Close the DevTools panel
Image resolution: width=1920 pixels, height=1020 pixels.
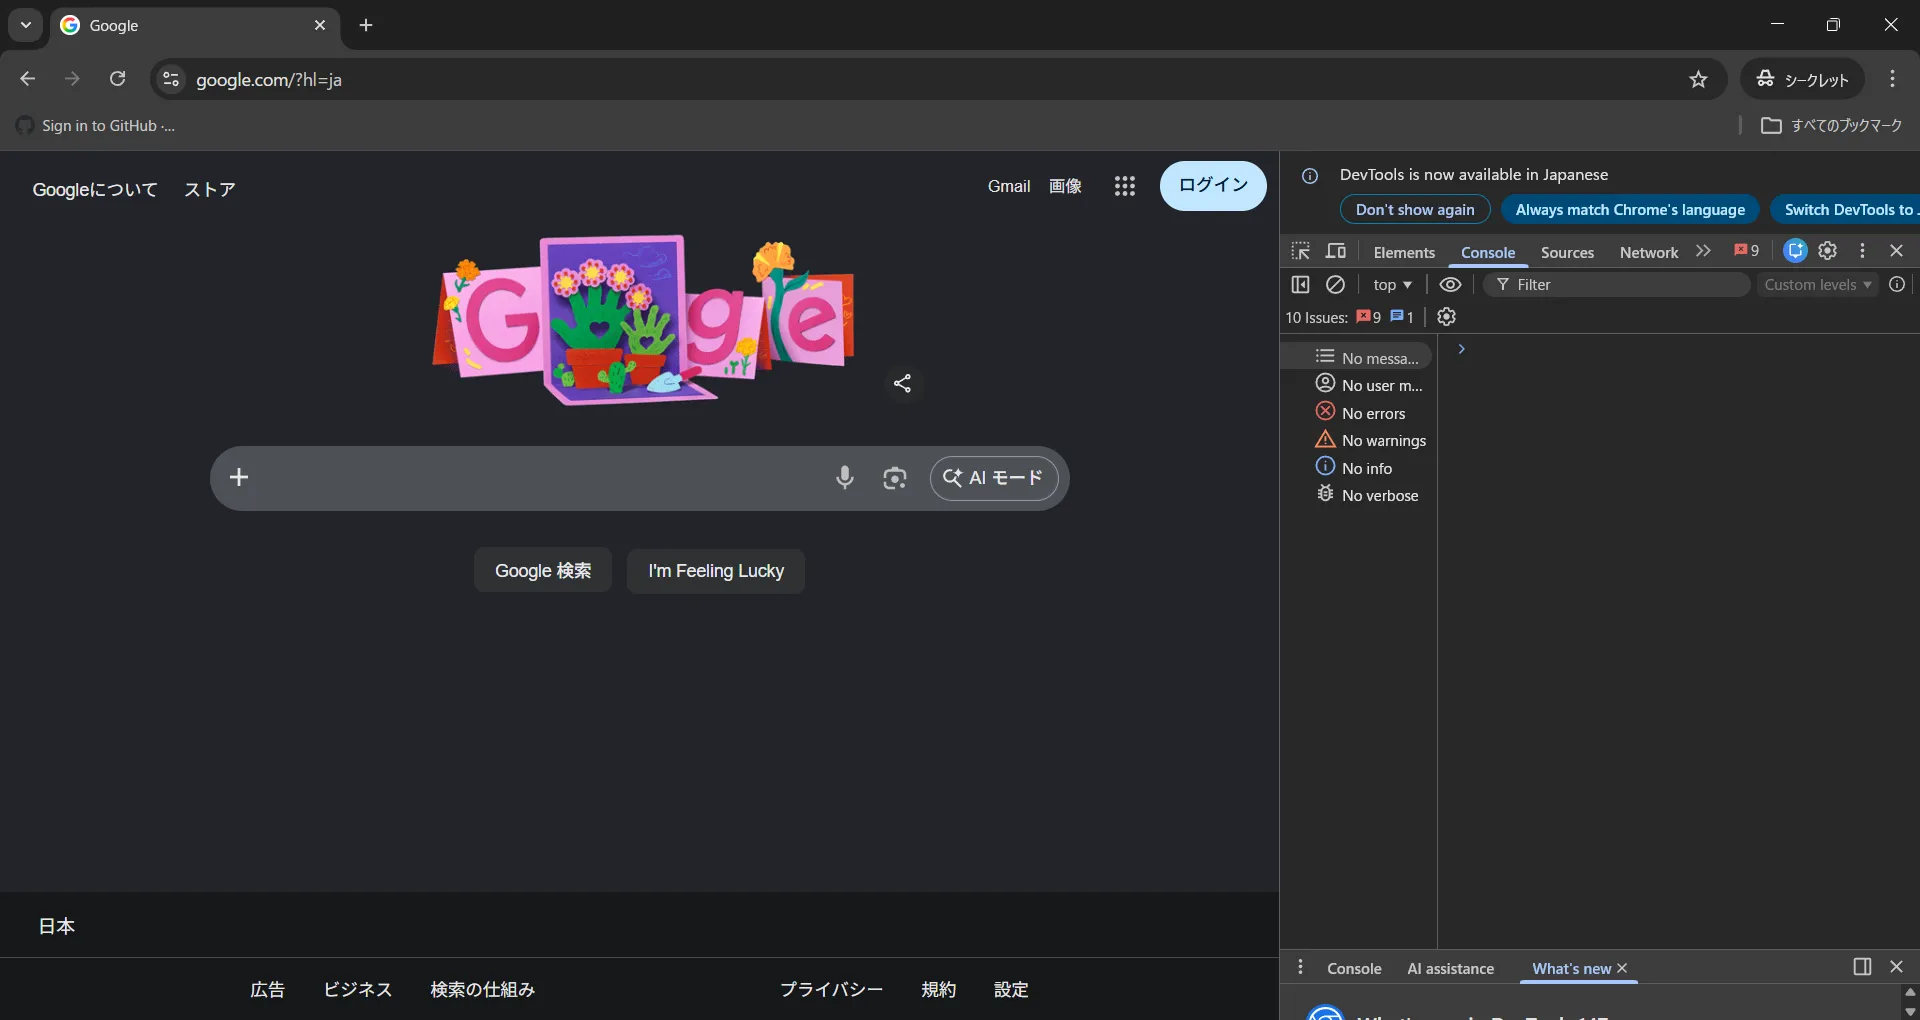tap(1896, 251)
